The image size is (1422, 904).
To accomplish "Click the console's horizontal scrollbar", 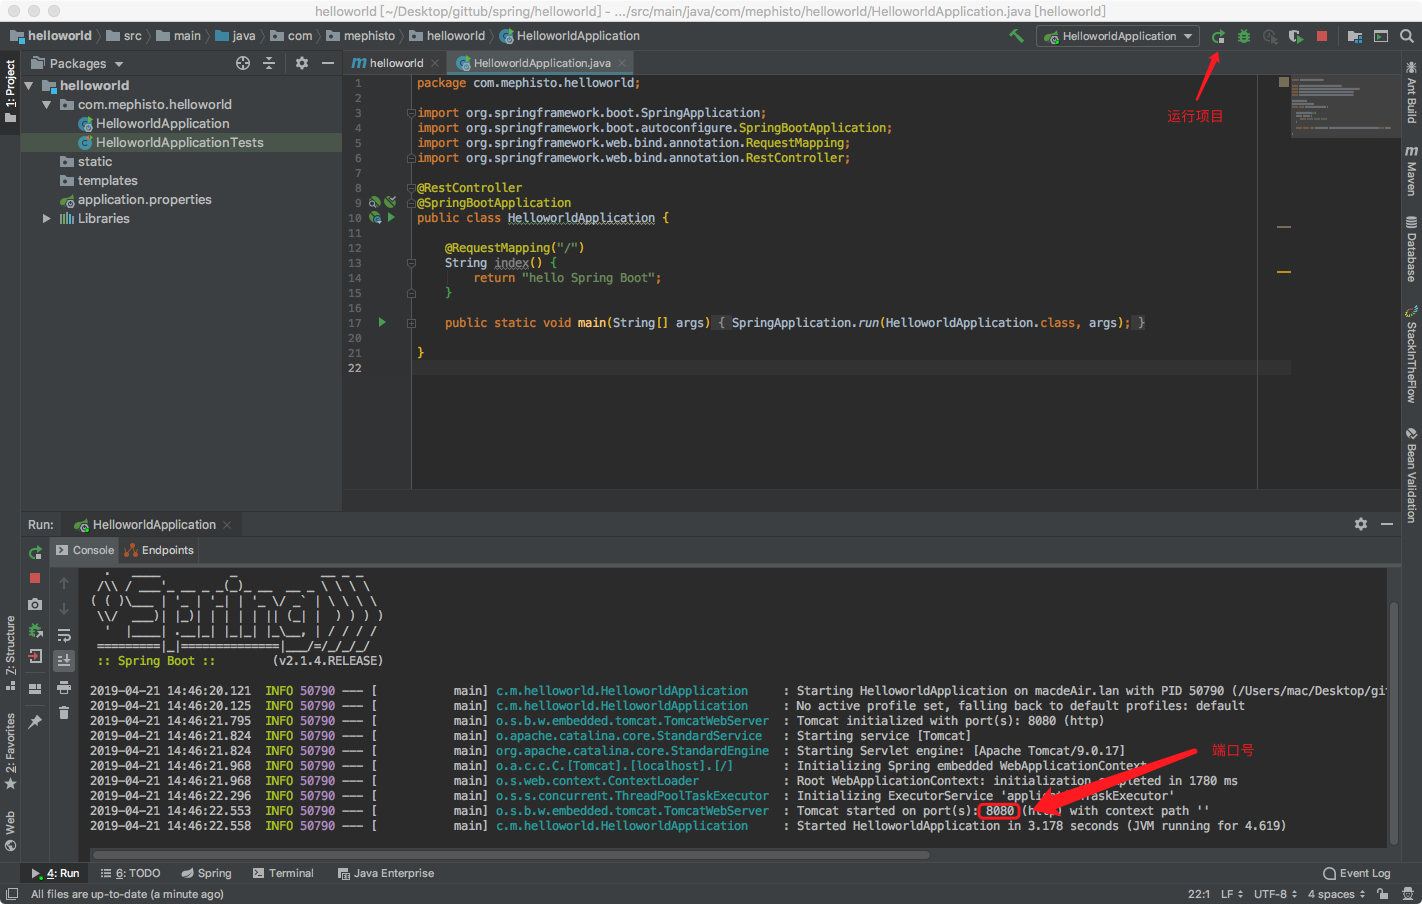I will pos(510,855).
